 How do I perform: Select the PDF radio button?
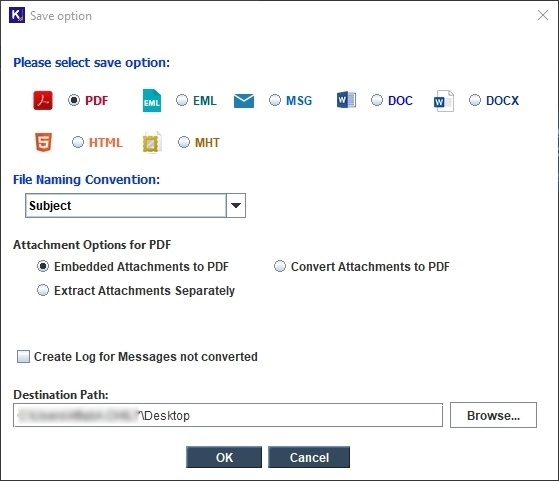pyautogui.click(x=74, y=100)
